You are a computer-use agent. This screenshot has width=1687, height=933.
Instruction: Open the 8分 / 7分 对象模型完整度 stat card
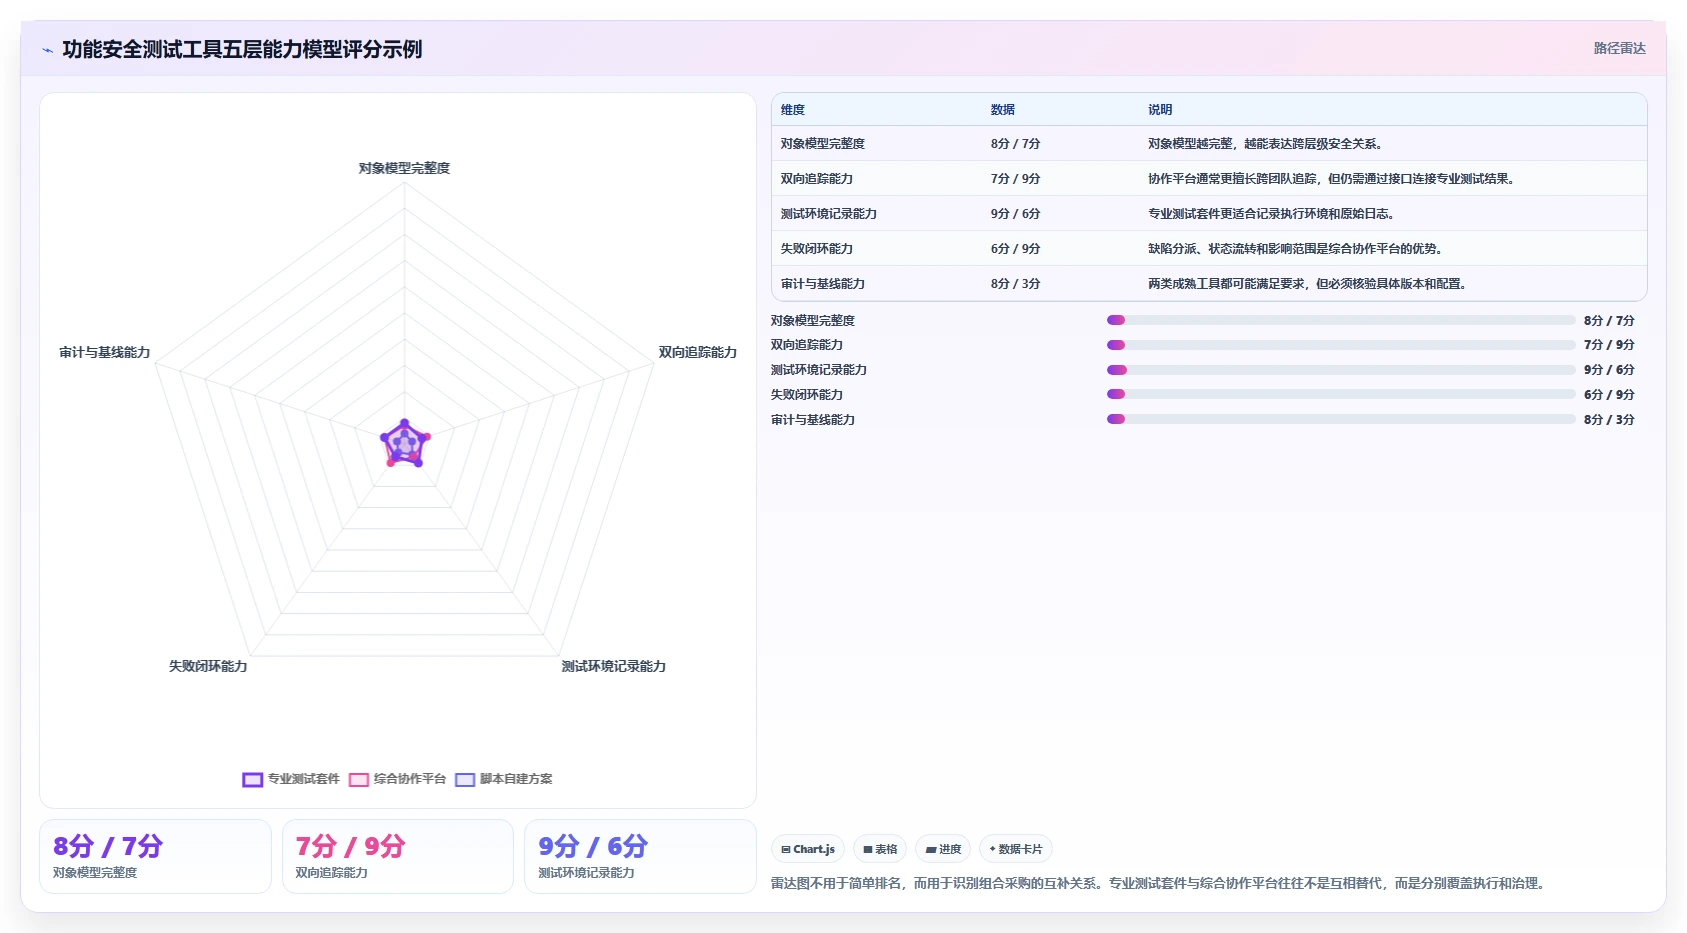click(155, 856)
